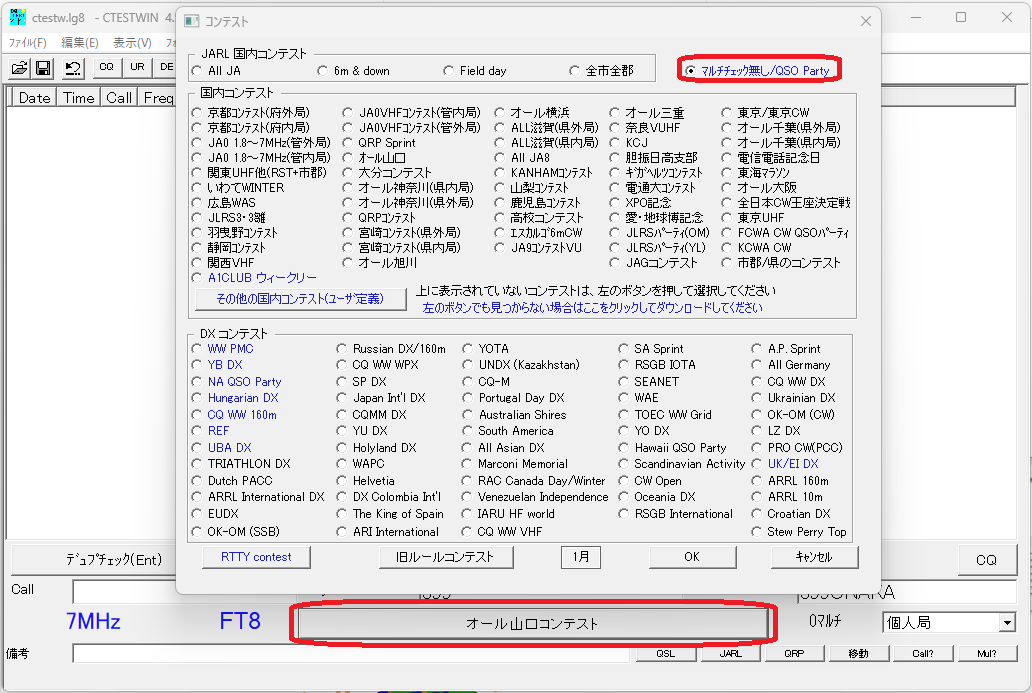
Task: Click the UR toolbar button
Action: (x=137, y=67)
